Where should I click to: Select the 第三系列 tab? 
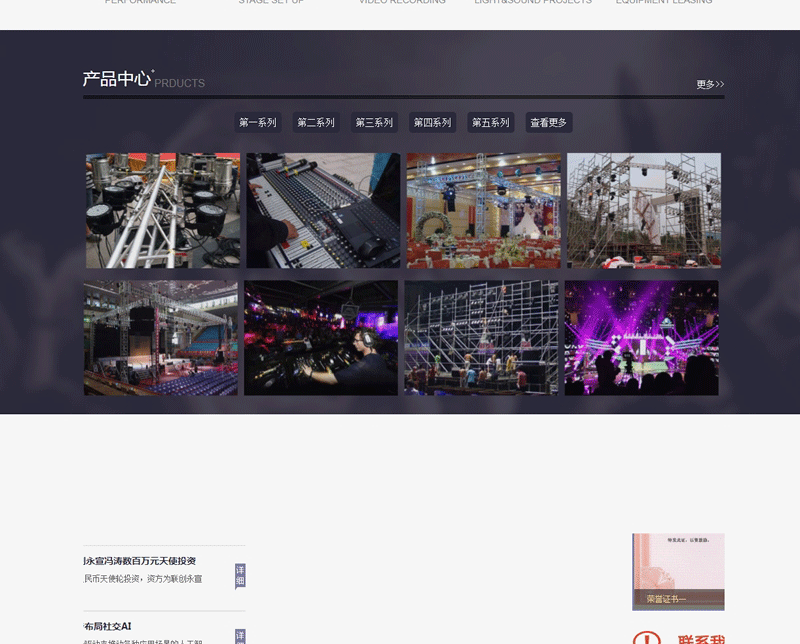374,122
